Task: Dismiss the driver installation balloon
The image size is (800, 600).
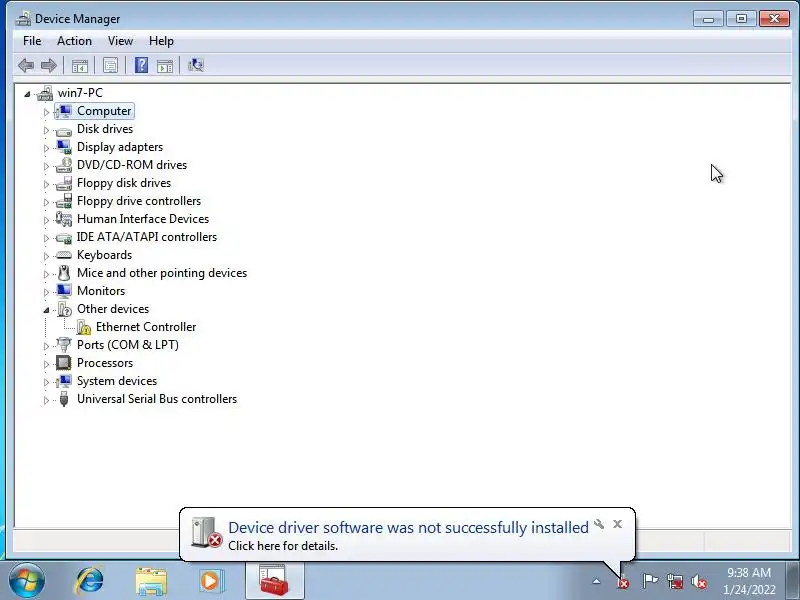Action: point(618,524)
